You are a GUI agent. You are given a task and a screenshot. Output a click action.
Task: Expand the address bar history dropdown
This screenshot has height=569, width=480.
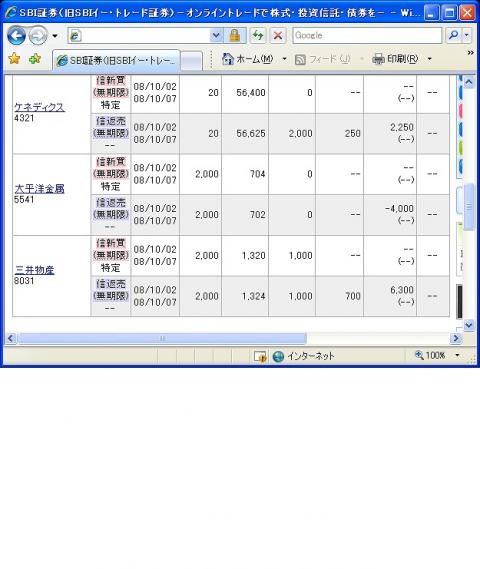216,36
